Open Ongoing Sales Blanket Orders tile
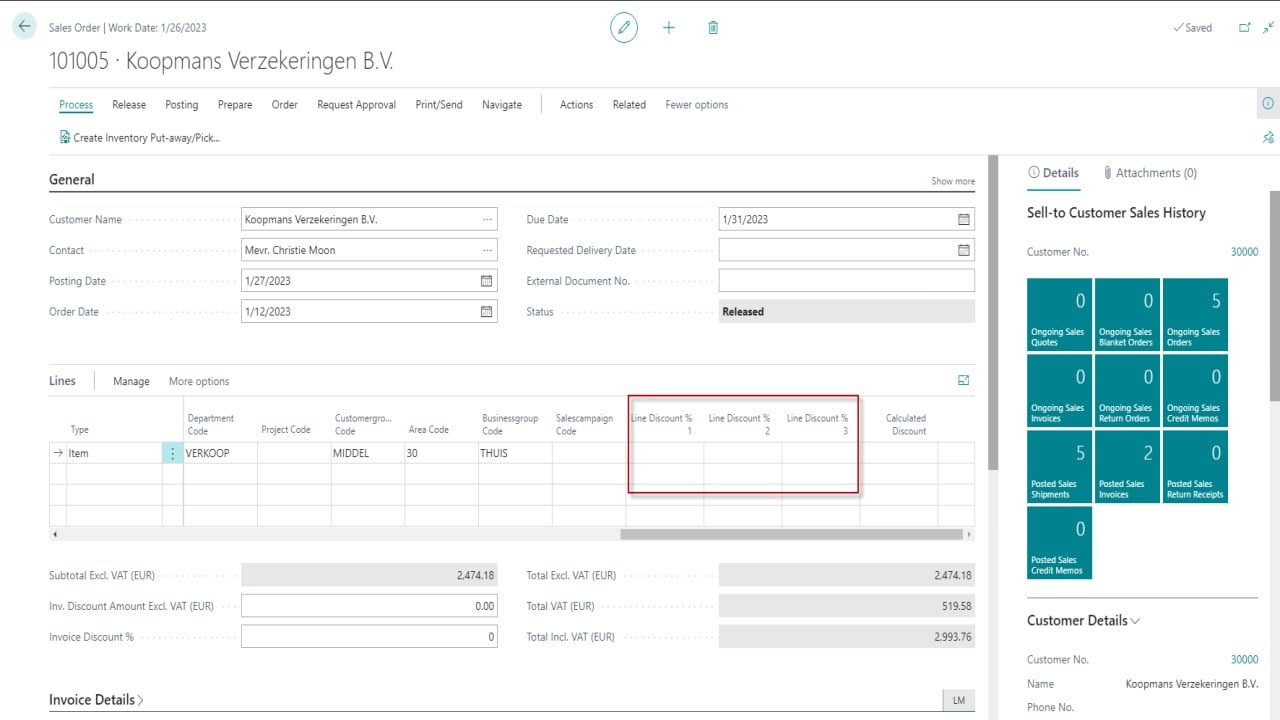Screen dimensions: 1280x720 [1127, 315]
